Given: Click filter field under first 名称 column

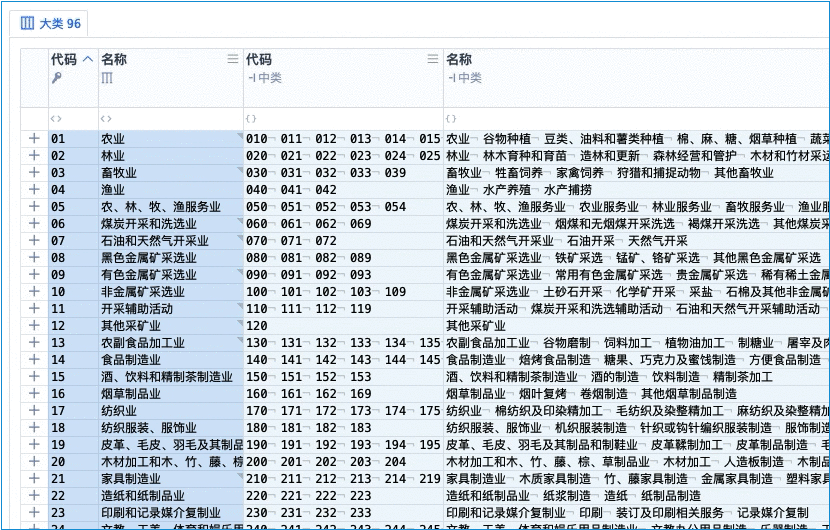Looking at the screenshot, I should pyautogui.click(x=170, y=119).
